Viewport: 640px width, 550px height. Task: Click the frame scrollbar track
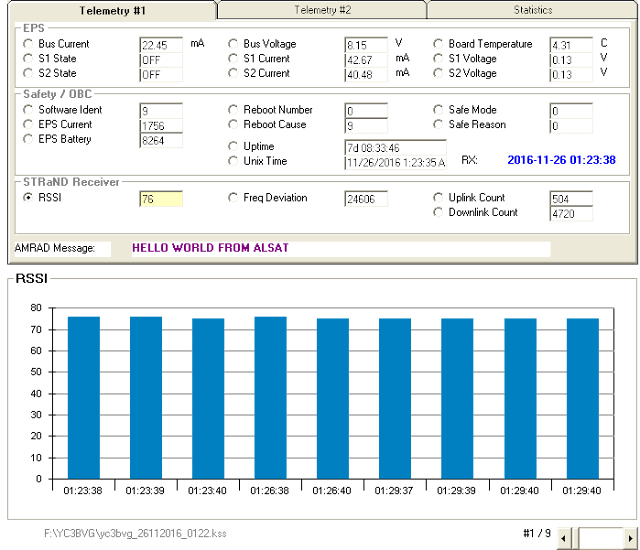[x=600, y=538]
